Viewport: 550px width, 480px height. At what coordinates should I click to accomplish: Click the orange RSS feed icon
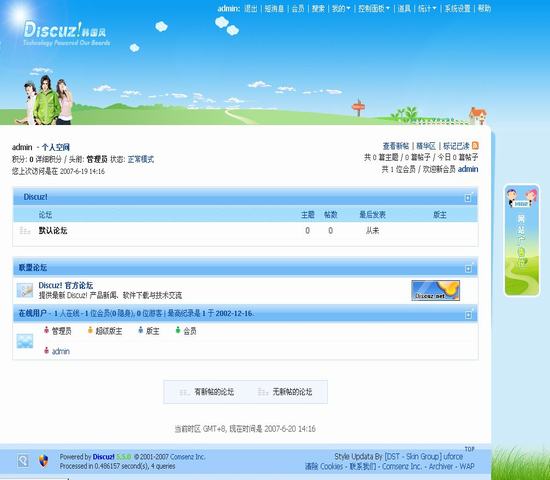(475, 145)
